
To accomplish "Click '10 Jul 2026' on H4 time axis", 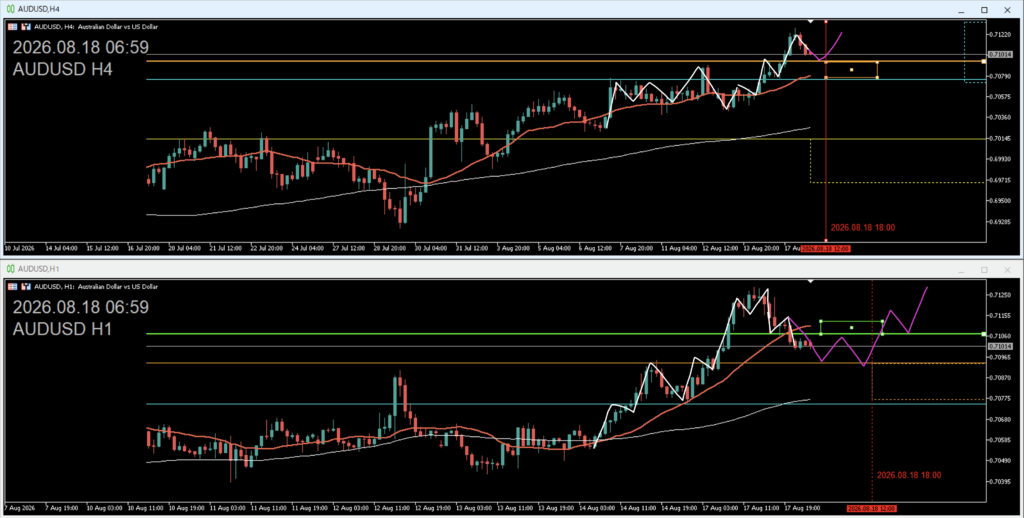I will (x=20, y=249).
